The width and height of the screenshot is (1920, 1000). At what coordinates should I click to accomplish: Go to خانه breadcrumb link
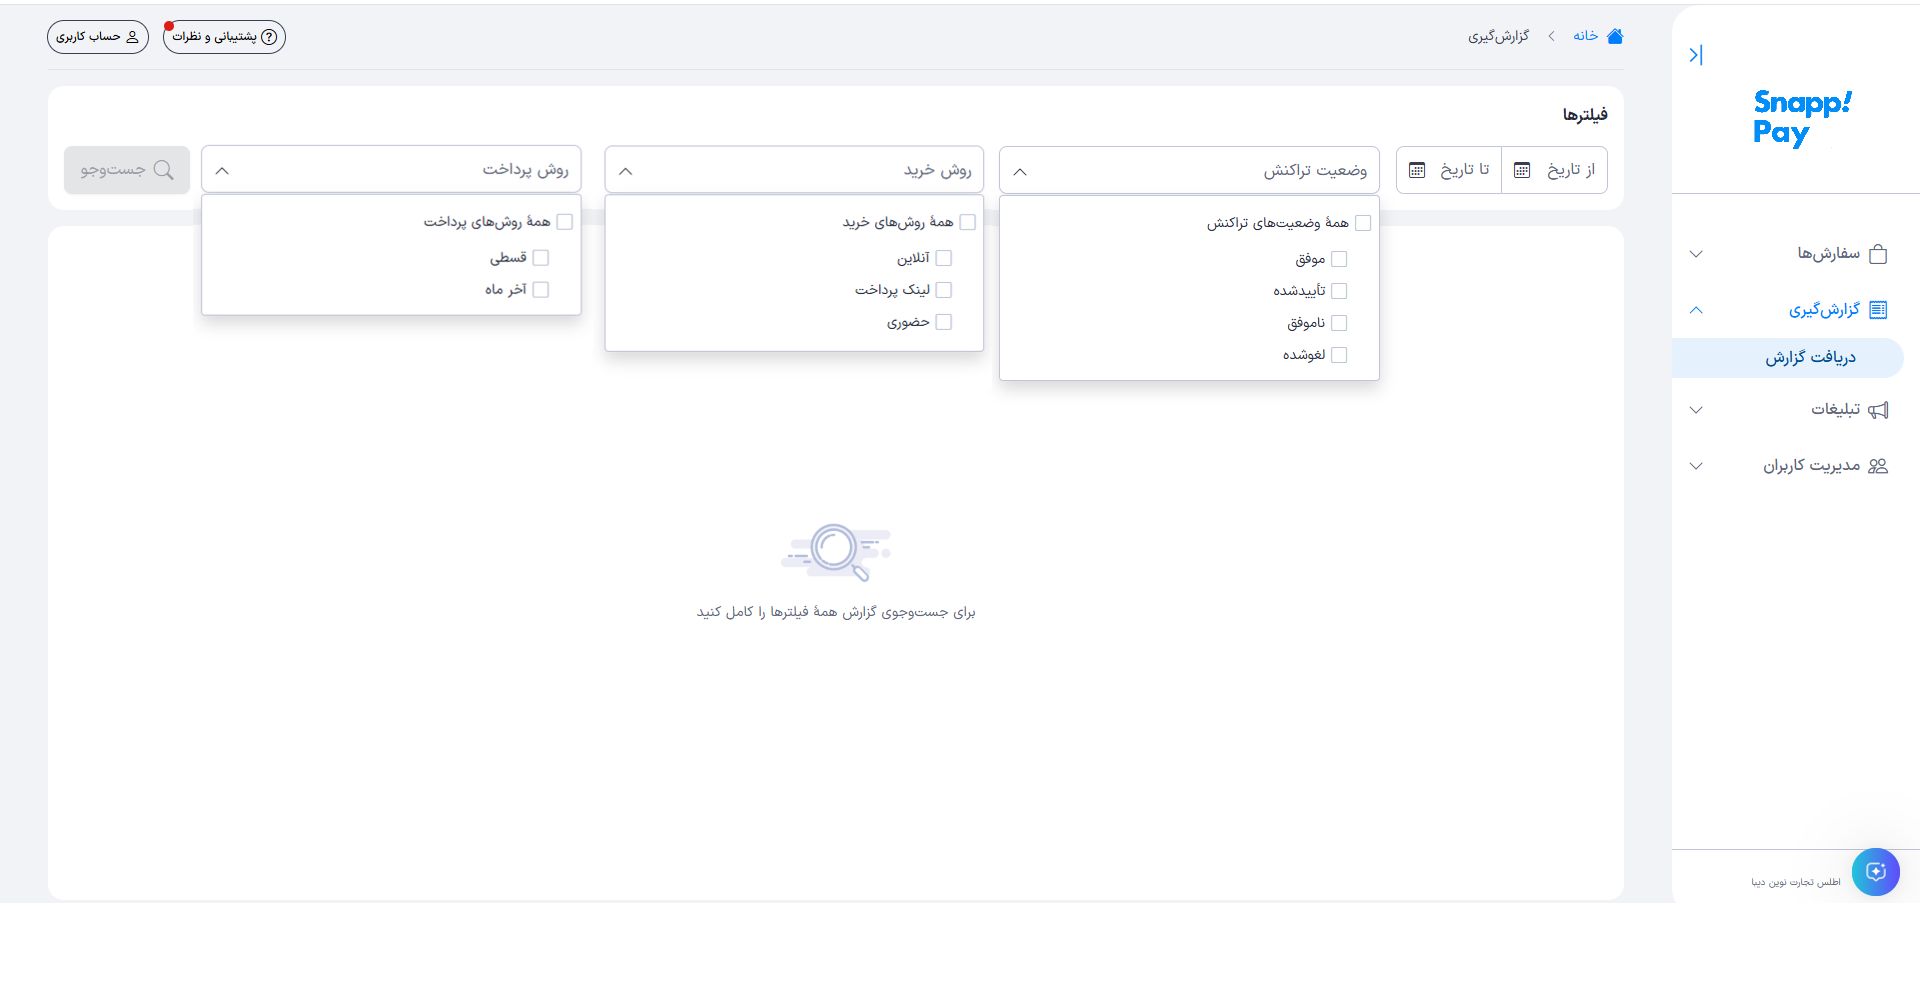[1585, 36]
